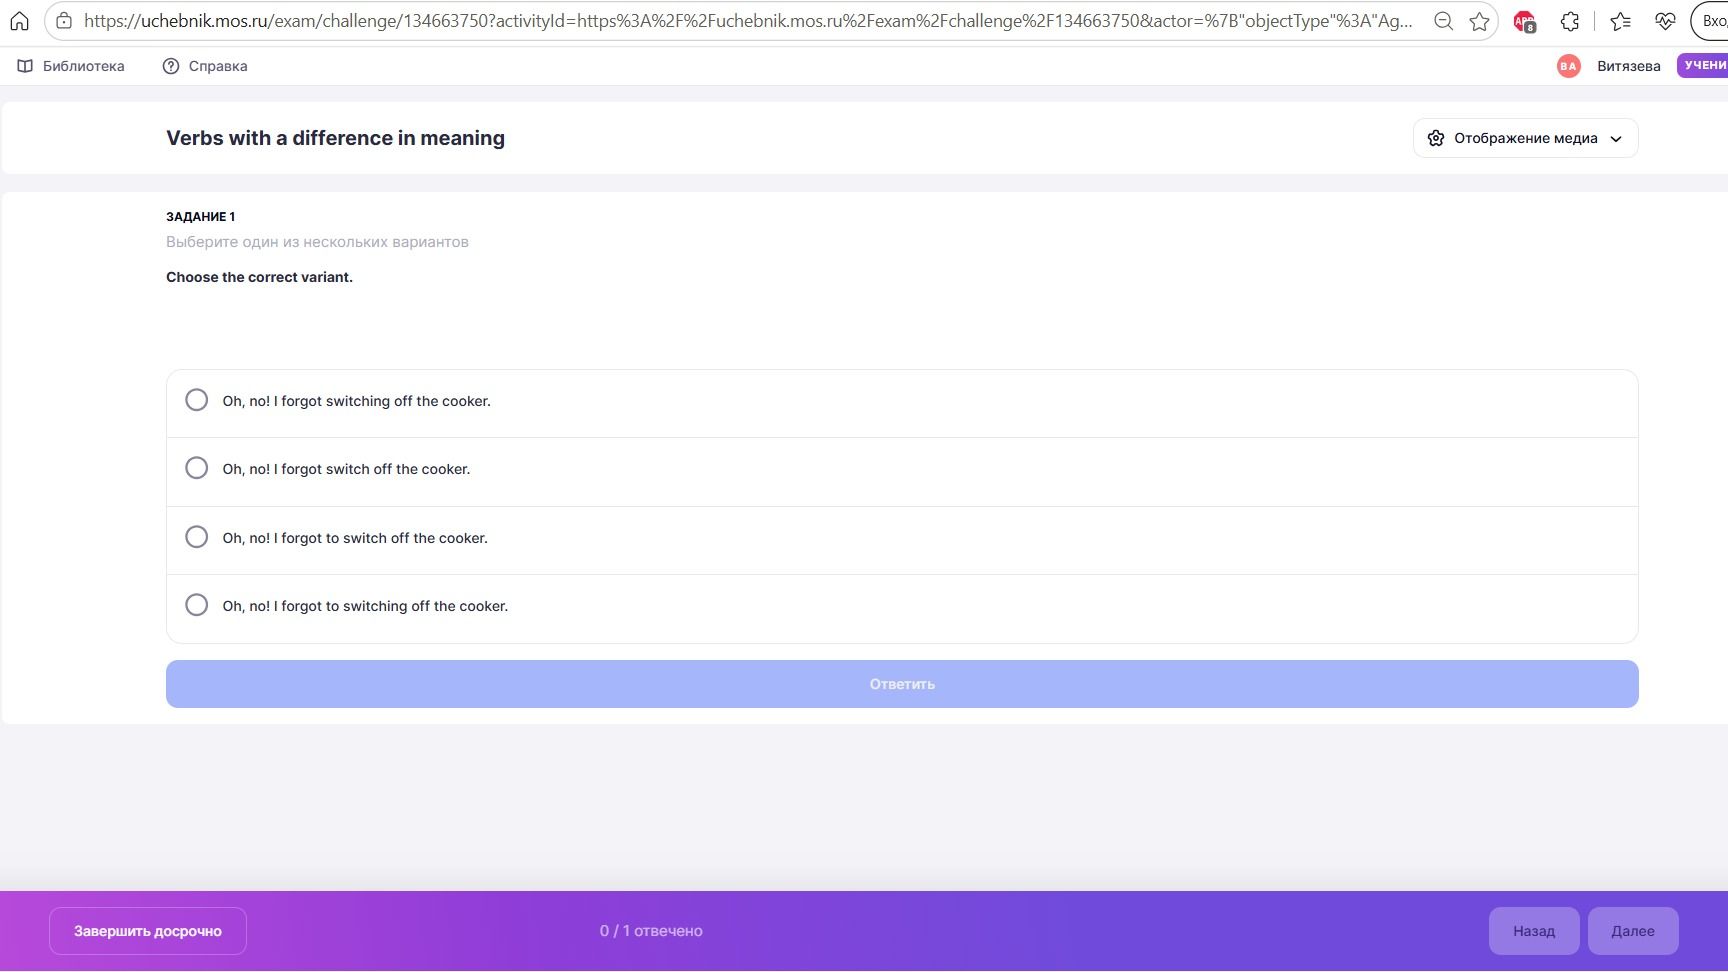The image size is (1728, 972).
Task: Click the zoom magnifier icon in address bar
Action: coord(1443,21)
